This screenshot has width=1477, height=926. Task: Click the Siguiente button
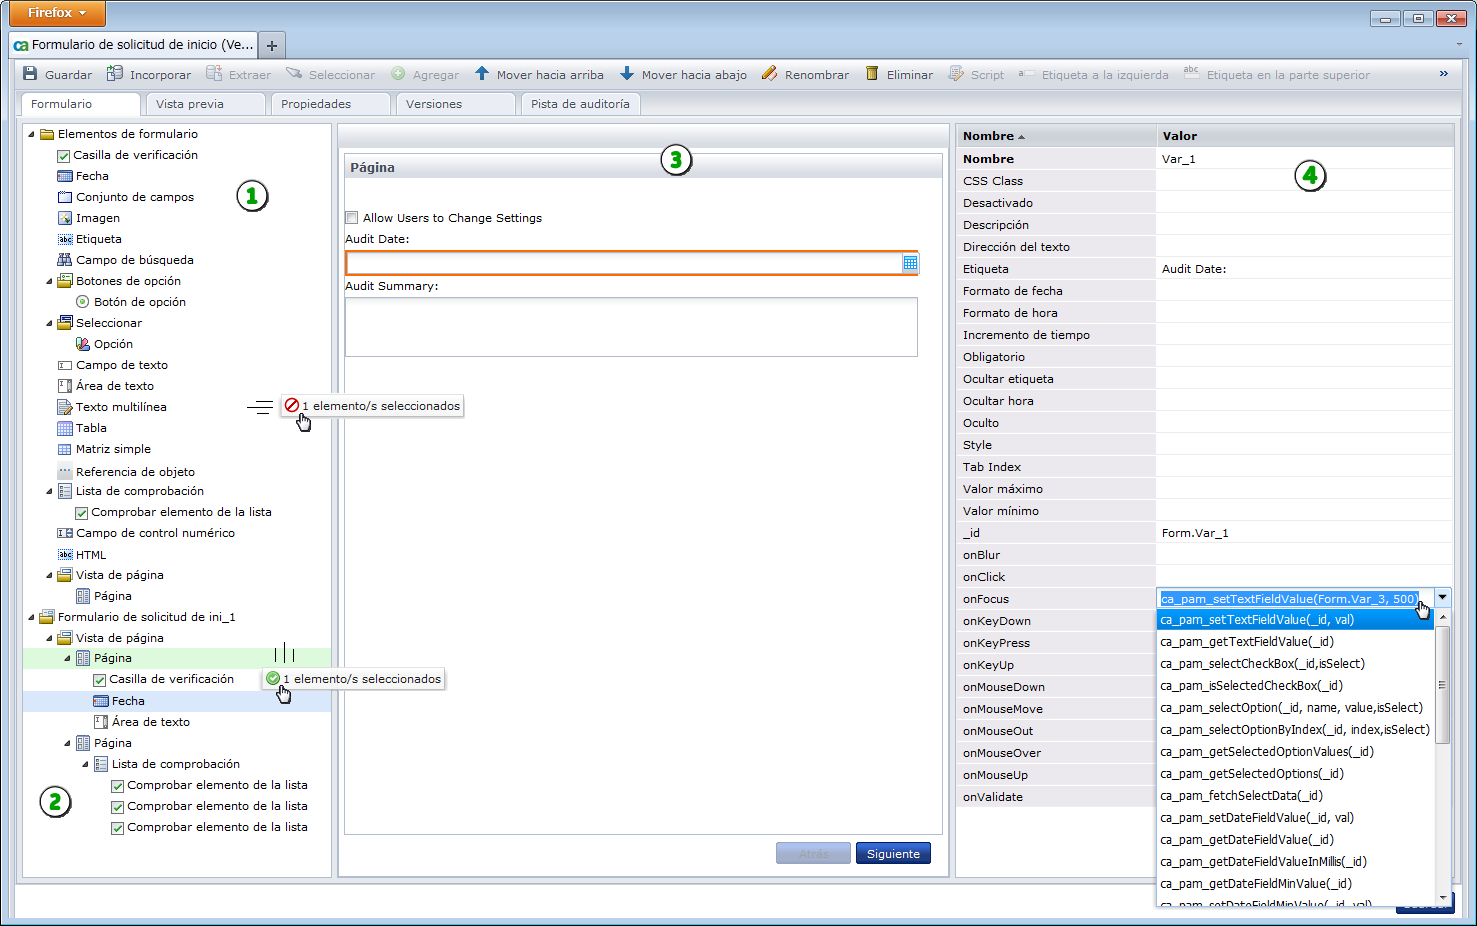[893, 854]
